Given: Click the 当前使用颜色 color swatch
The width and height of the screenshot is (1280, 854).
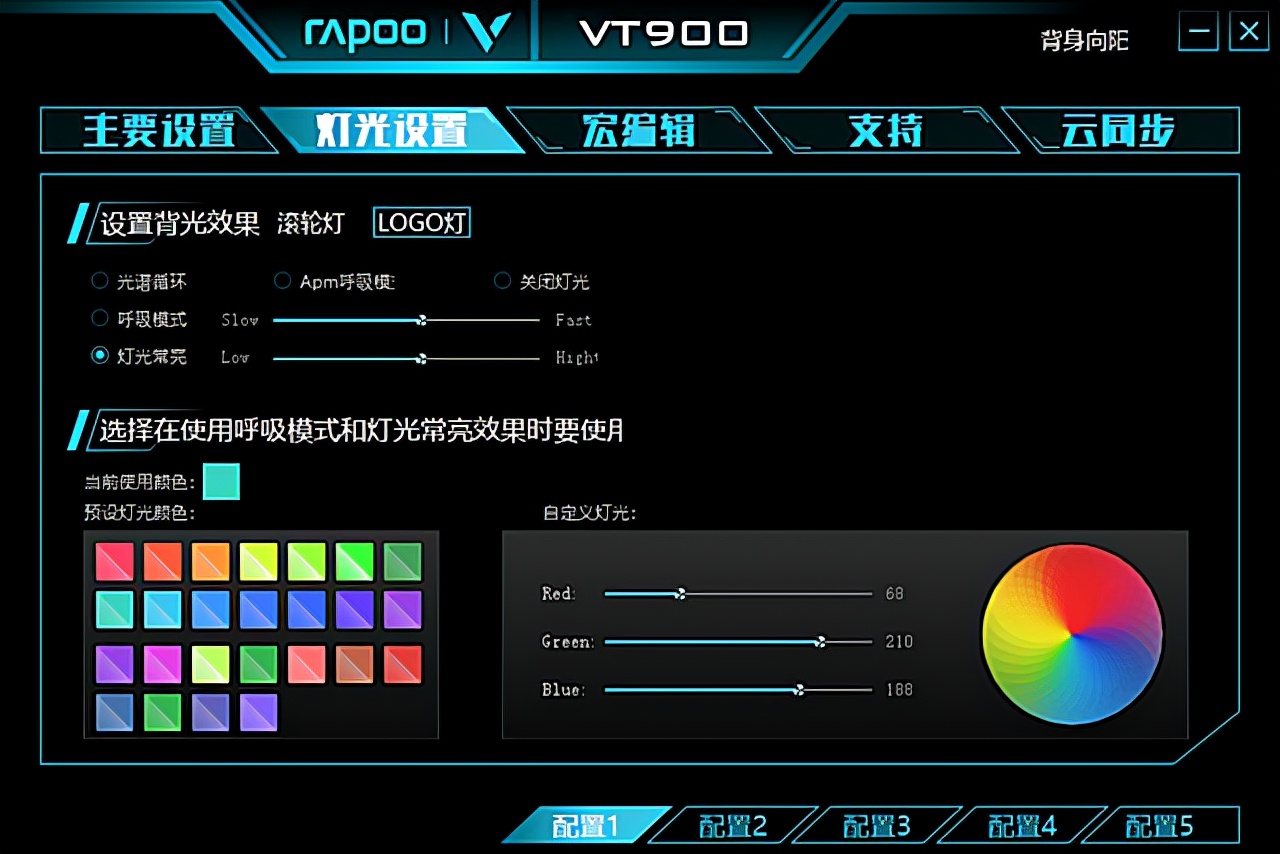Looking at the screenshot, I should [x=221, y=482].
